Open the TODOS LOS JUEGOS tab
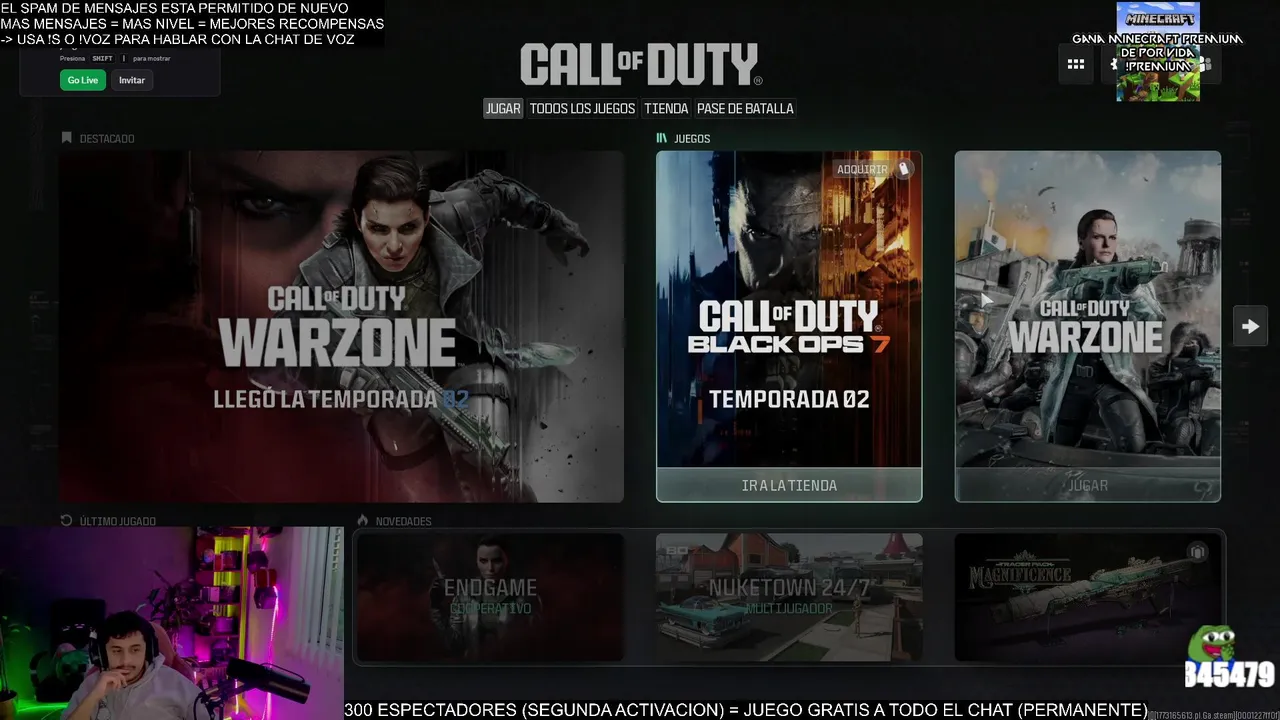This screenshot has width=1280, height=720. [x=582, y=108]
